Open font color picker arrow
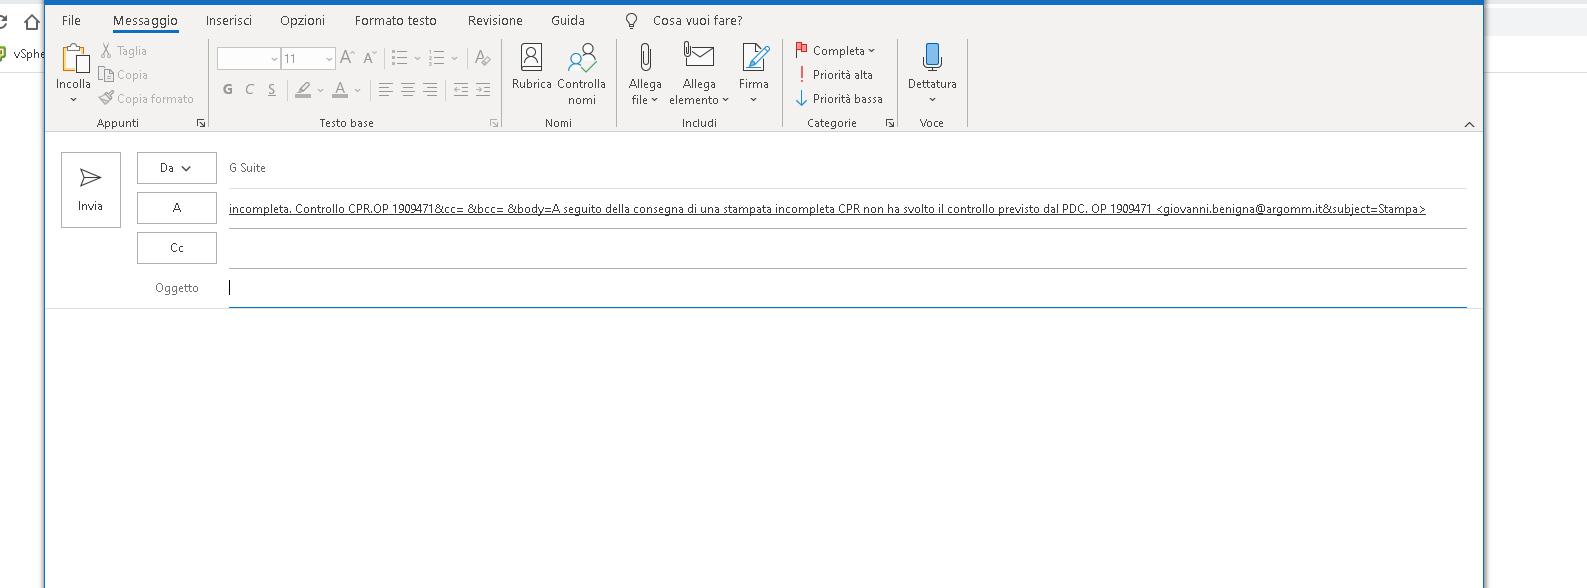 pos(358,90)
